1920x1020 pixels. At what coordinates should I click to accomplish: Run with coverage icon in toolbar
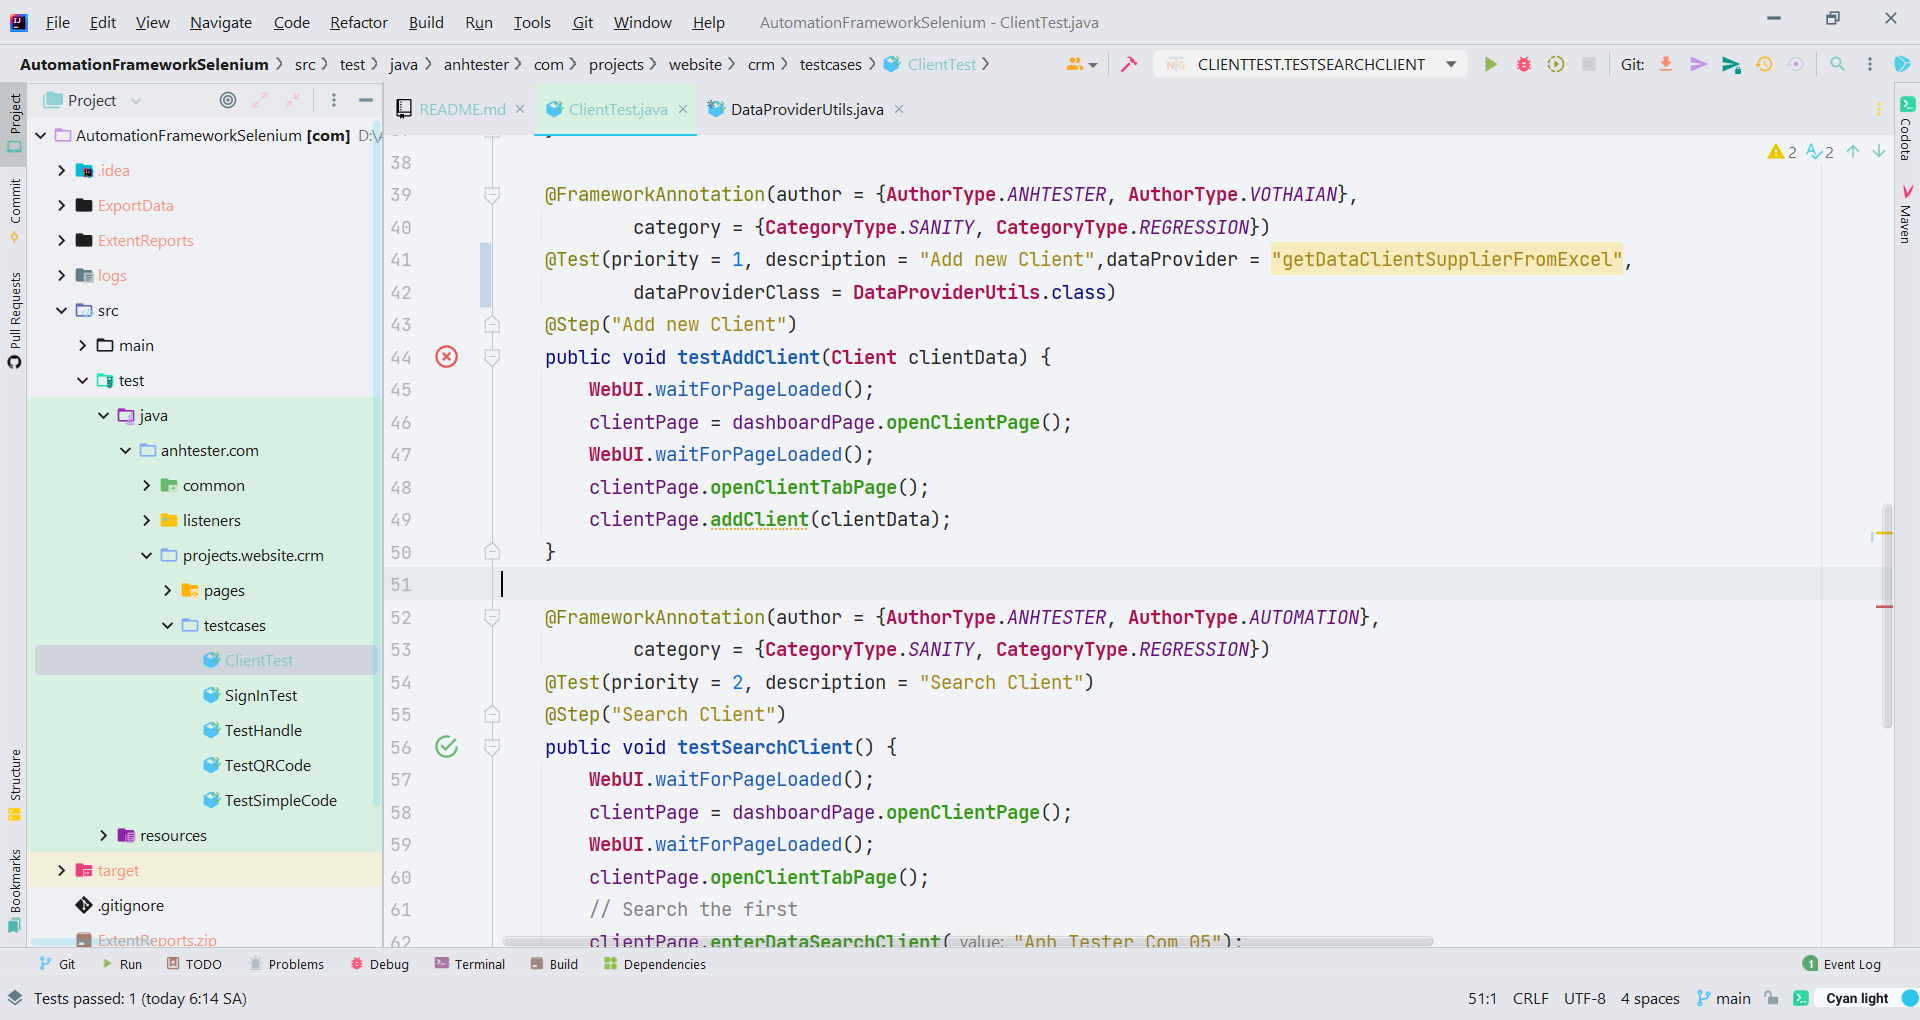pyautogui.click(x=1556, y=64)
